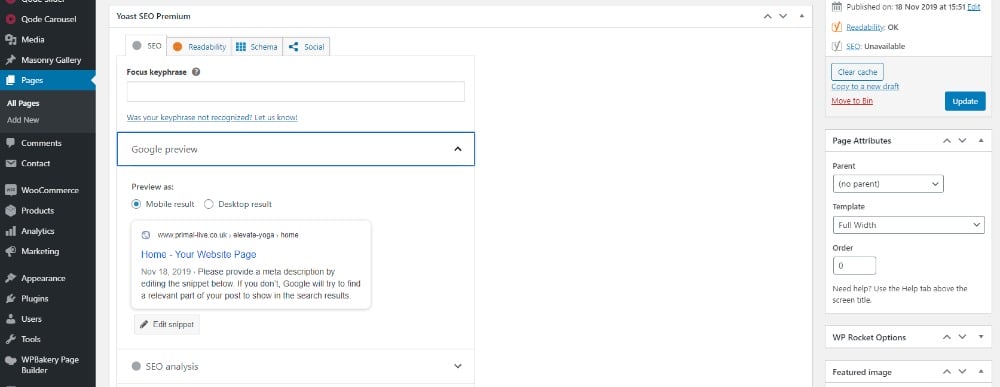The height and width of the screenshot is (387, 1000).
Task: Open All Pages submenu link
Action: point(23,103)
